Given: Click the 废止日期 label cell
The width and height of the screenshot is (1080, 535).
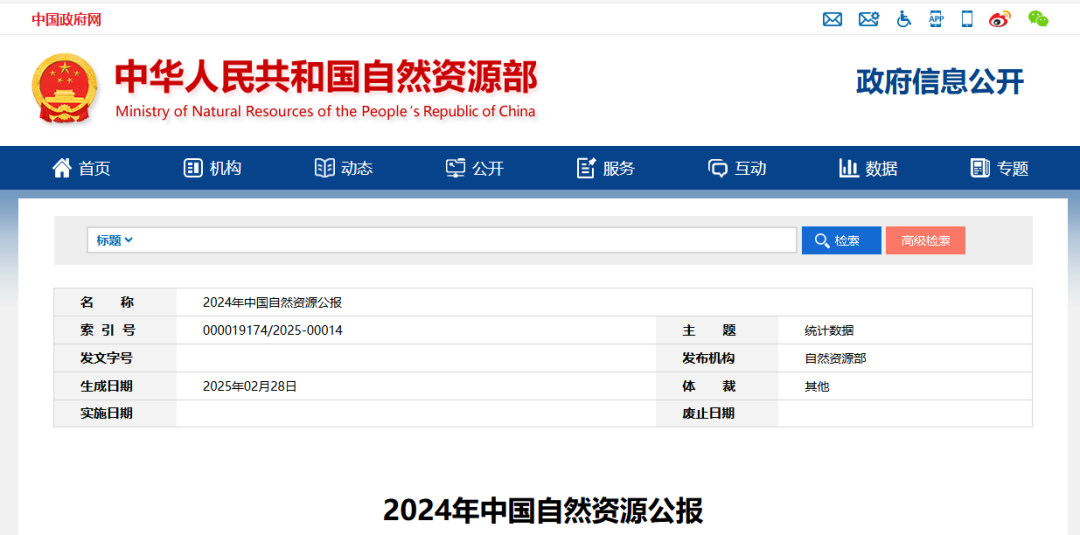Looking at the screenshot, I should 717,414.
